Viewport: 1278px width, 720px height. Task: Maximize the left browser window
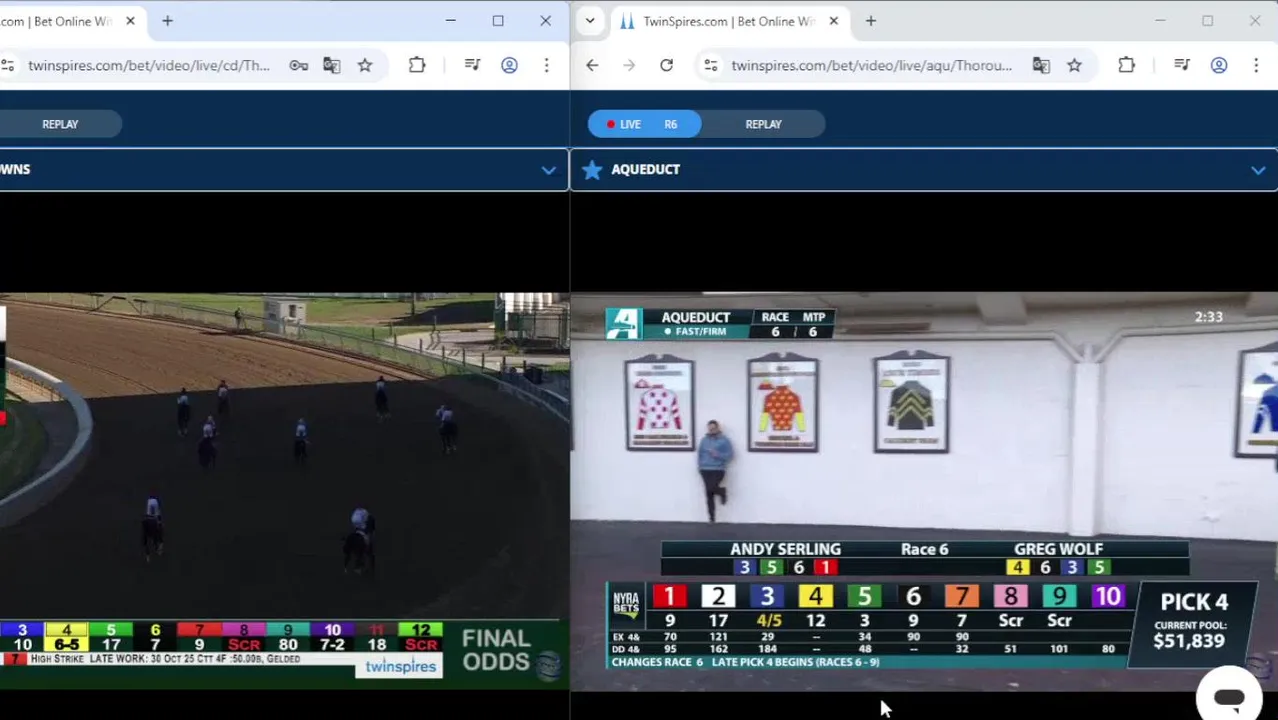[x=498, y=21]
